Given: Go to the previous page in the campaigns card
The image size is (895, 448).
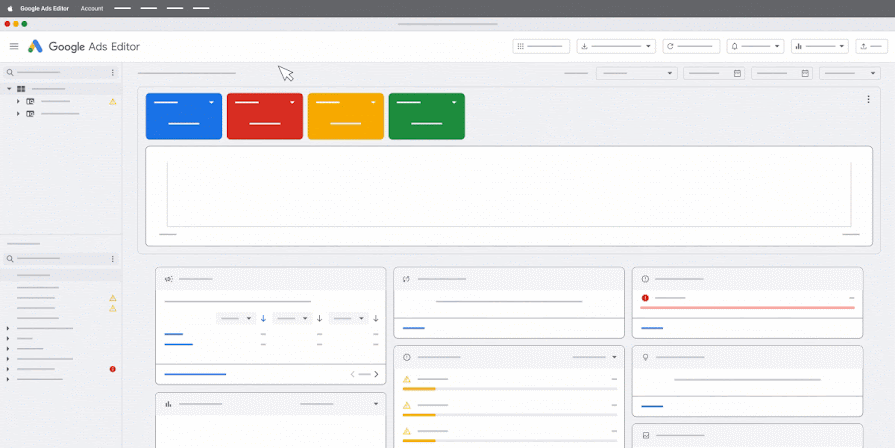Looking at the screenshot, I should pyautogui.click(x=352, y=374).
